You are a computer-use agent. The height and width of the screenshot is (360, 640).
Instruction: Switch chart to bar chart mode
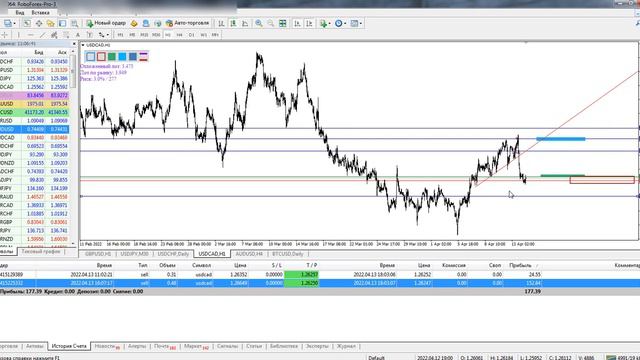coord(221,23)
